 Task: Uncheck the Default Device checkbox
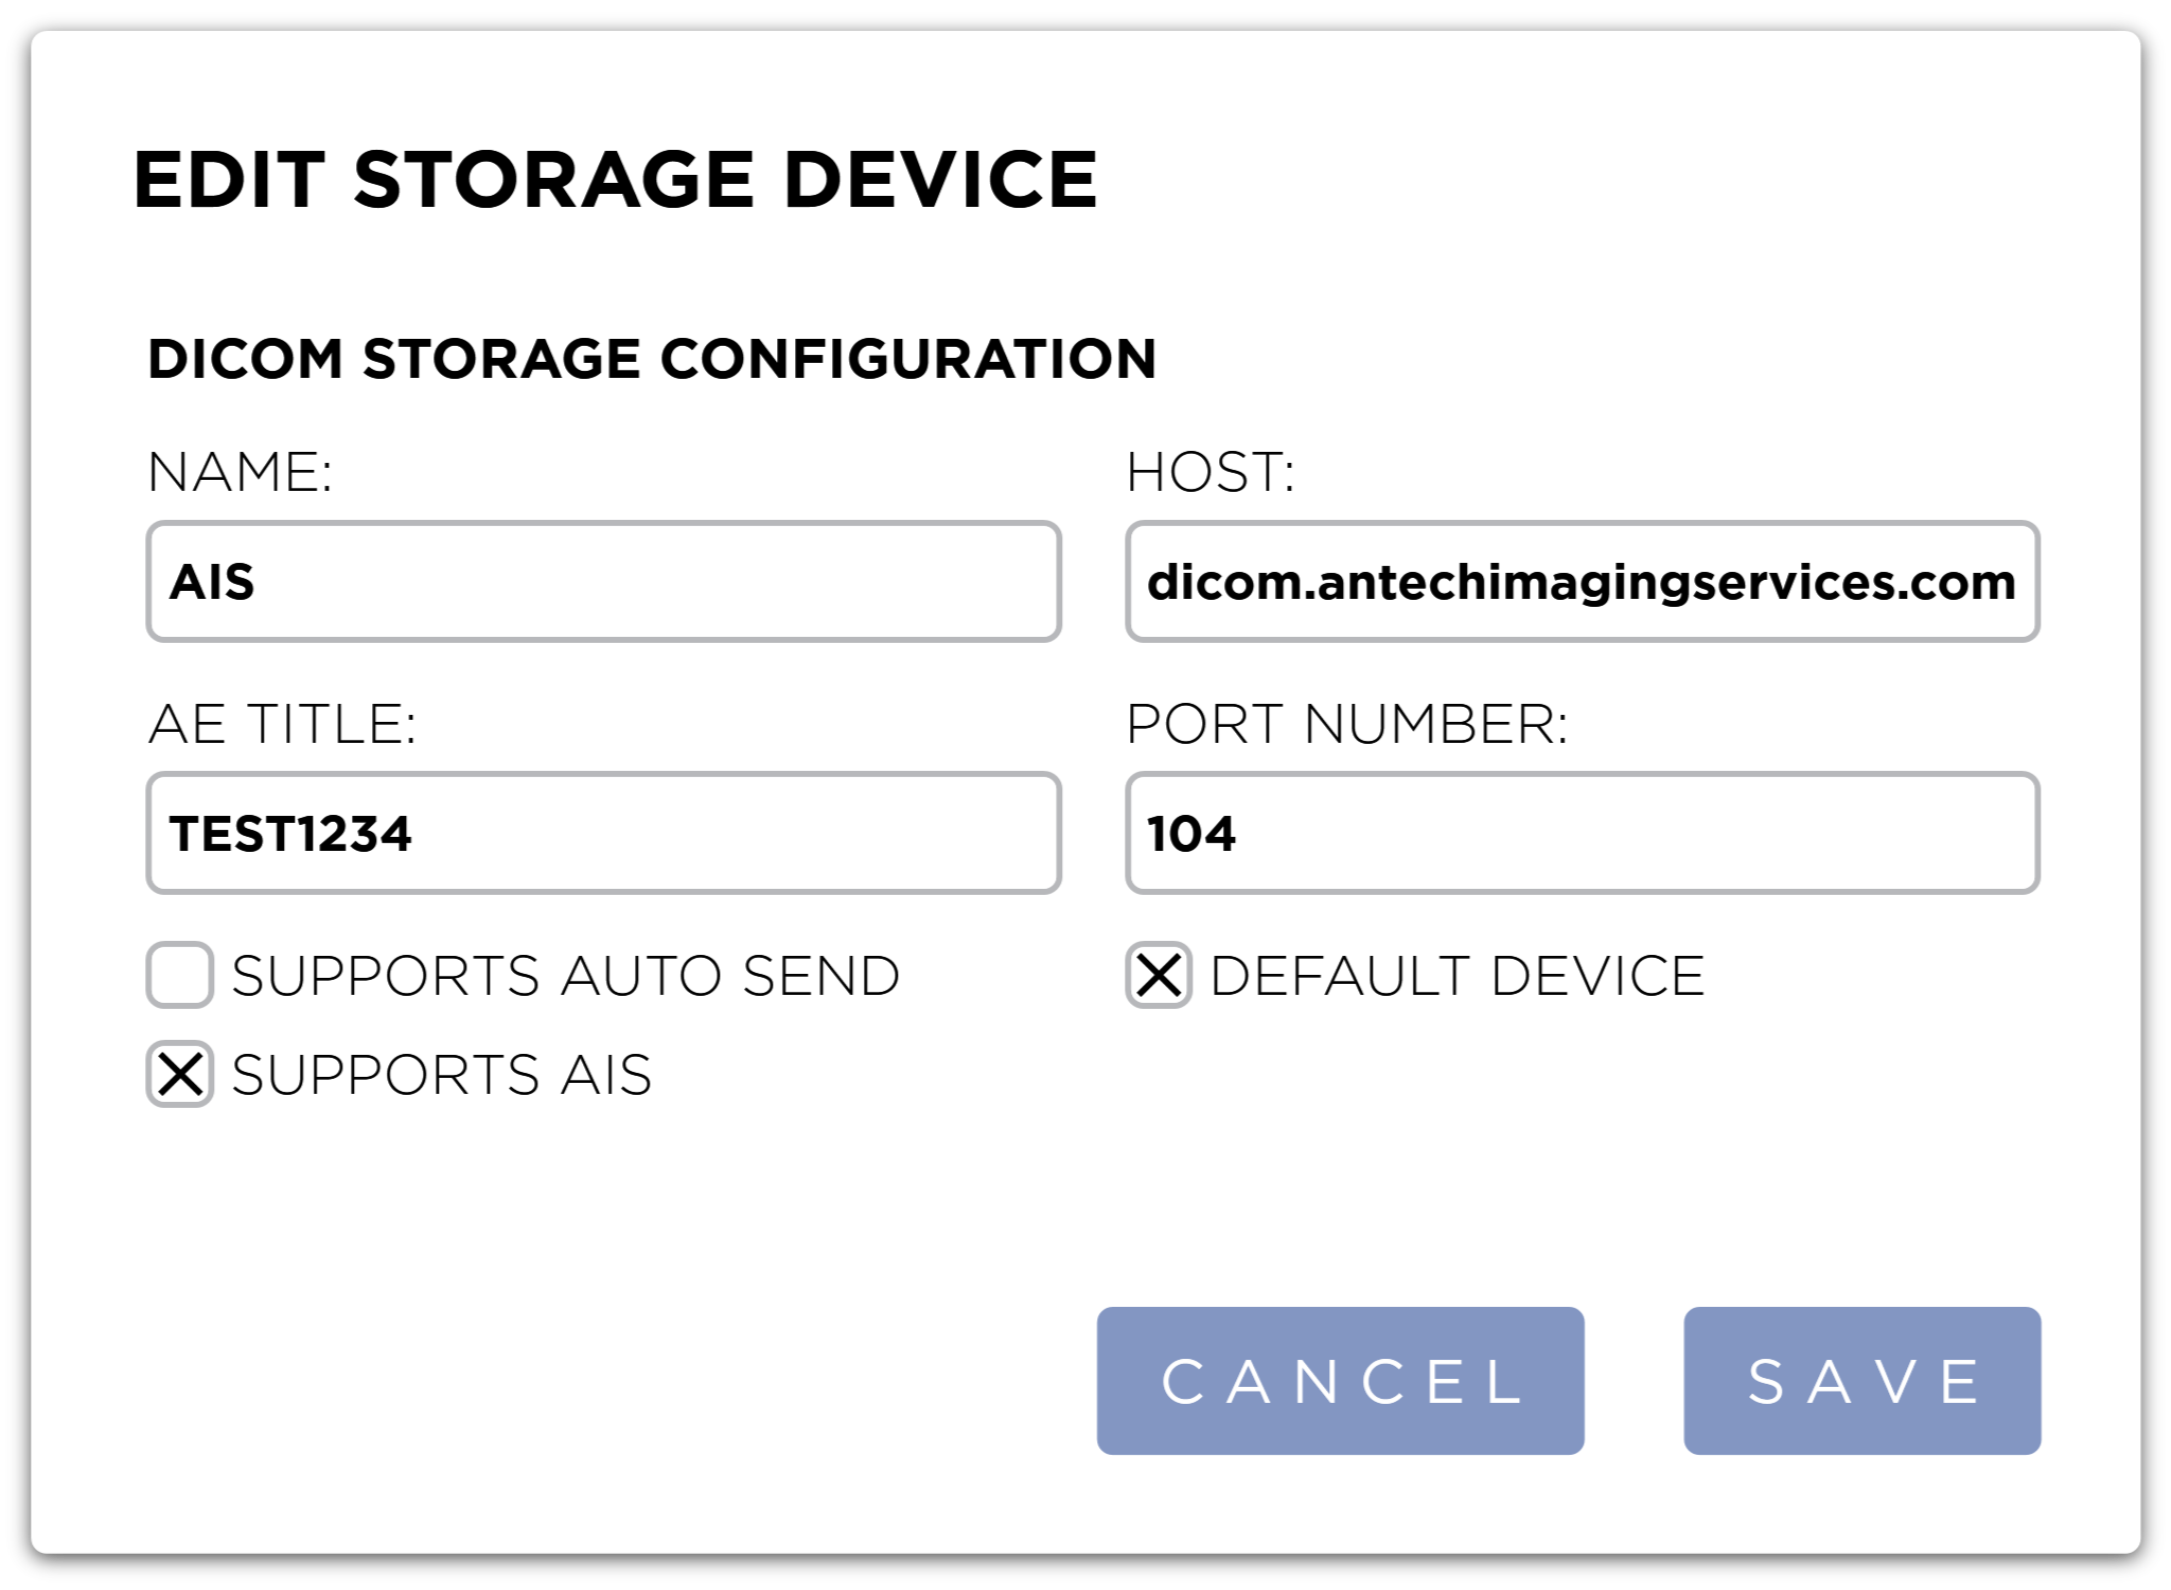[1159, 975]
